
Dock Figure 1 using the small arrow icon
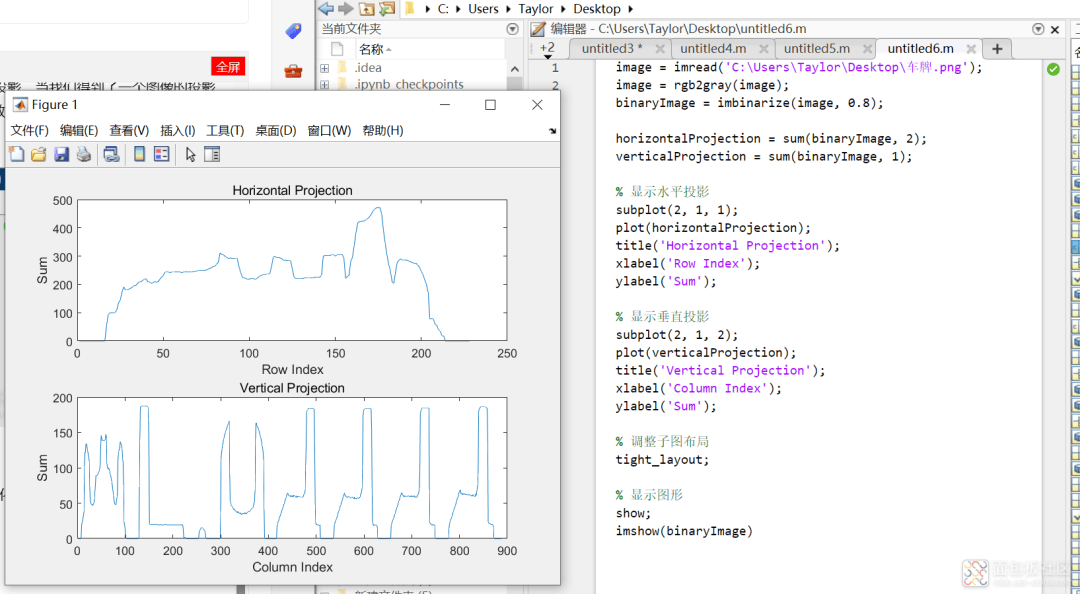point(552,131)
